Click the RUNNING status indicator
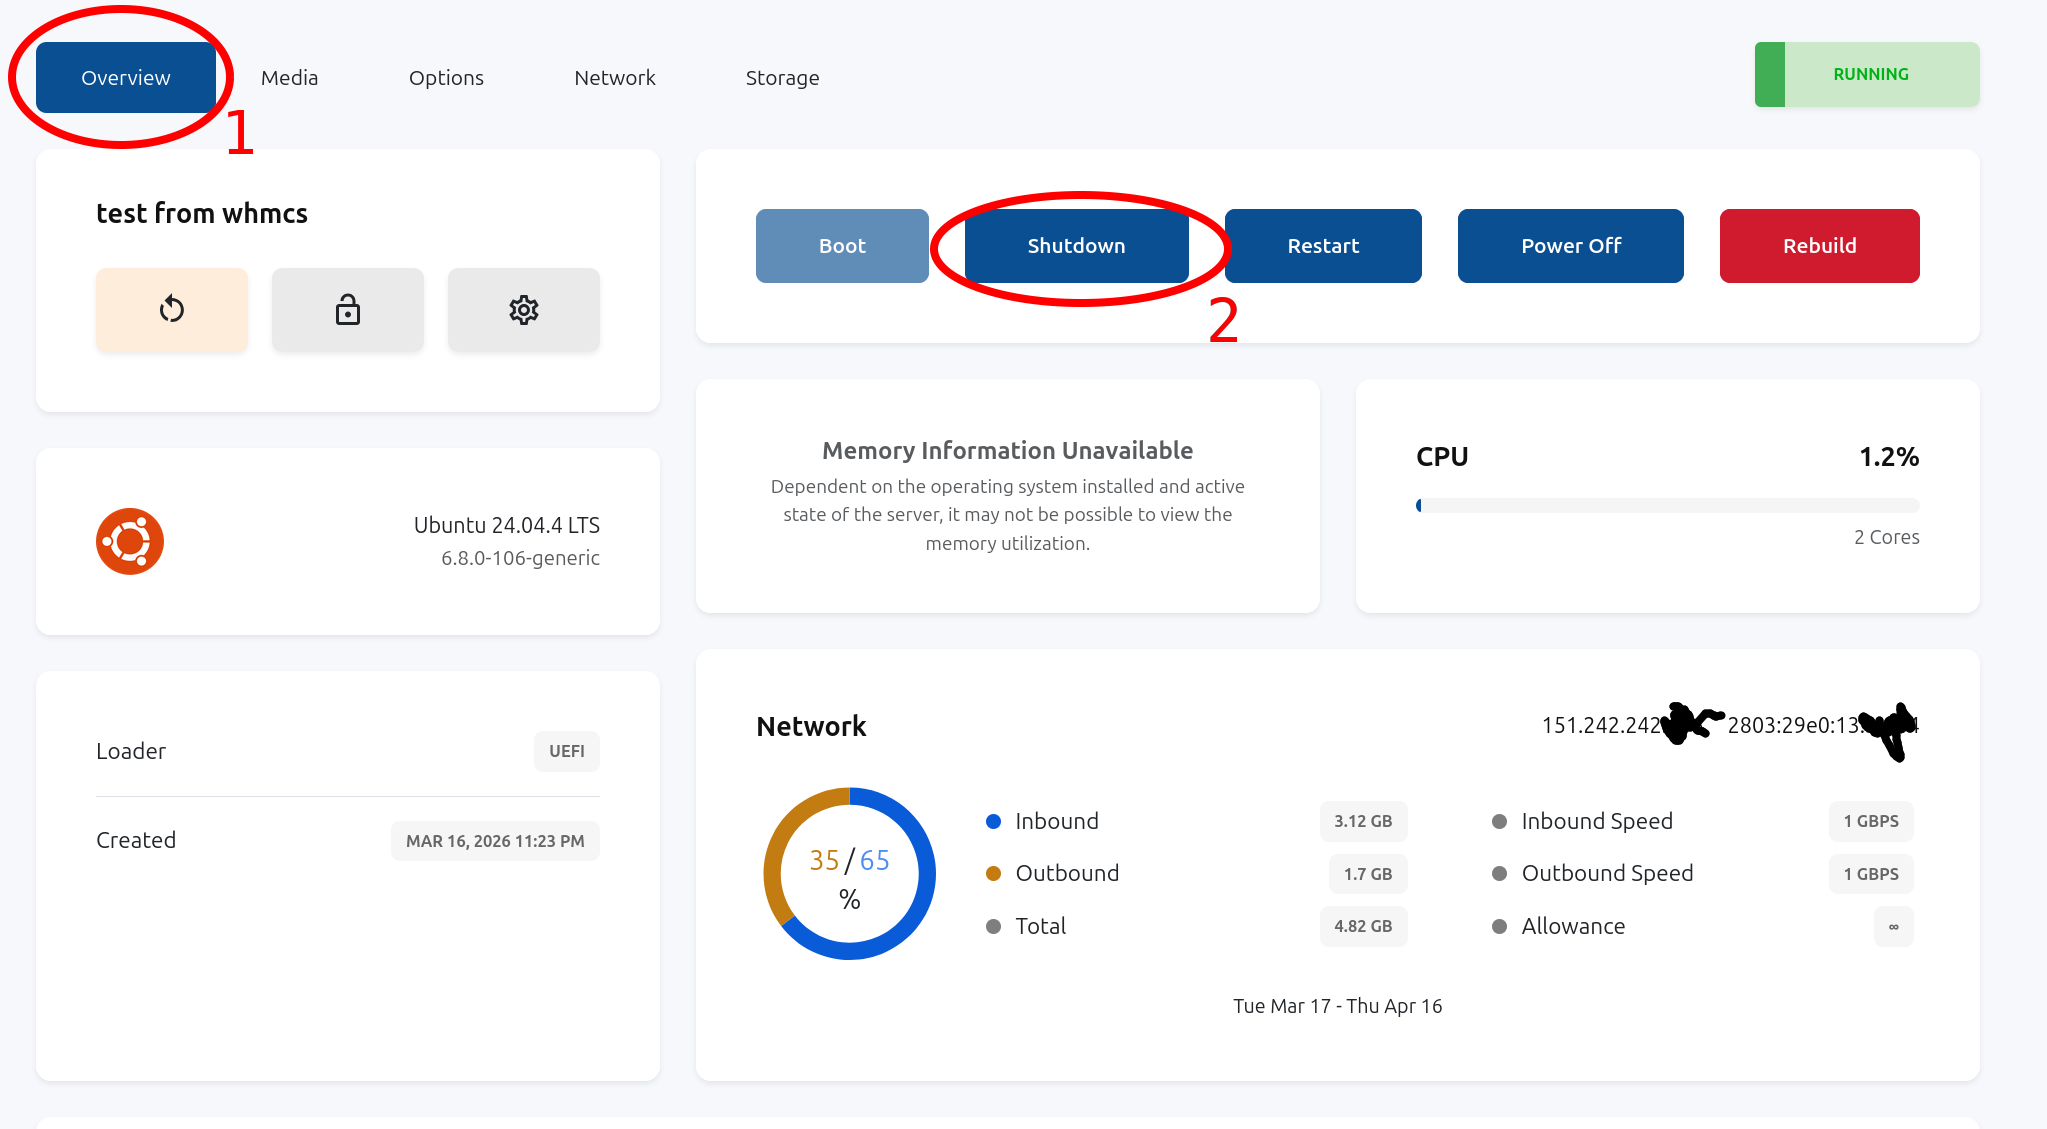Image resolution: width=2047 pixels, height=1129 pixels. tap(1866, 74)
